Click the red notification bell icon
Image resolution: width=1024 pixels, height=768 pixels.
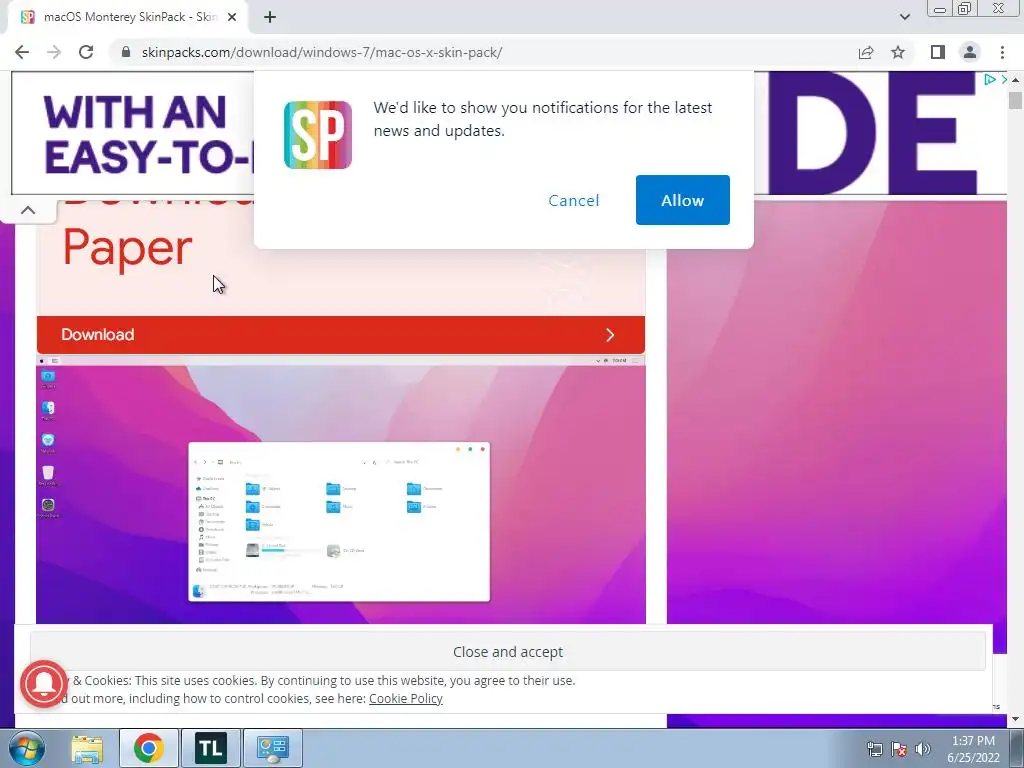(44, 684)
